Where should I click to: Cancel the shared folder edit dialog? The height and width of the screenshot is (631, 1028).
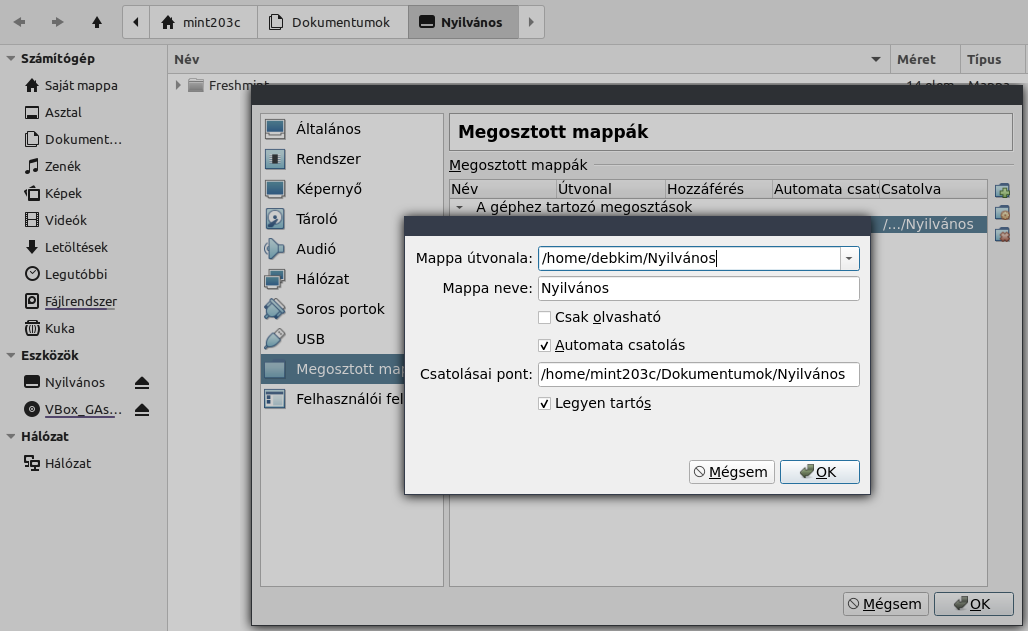(x=732, y=472)
